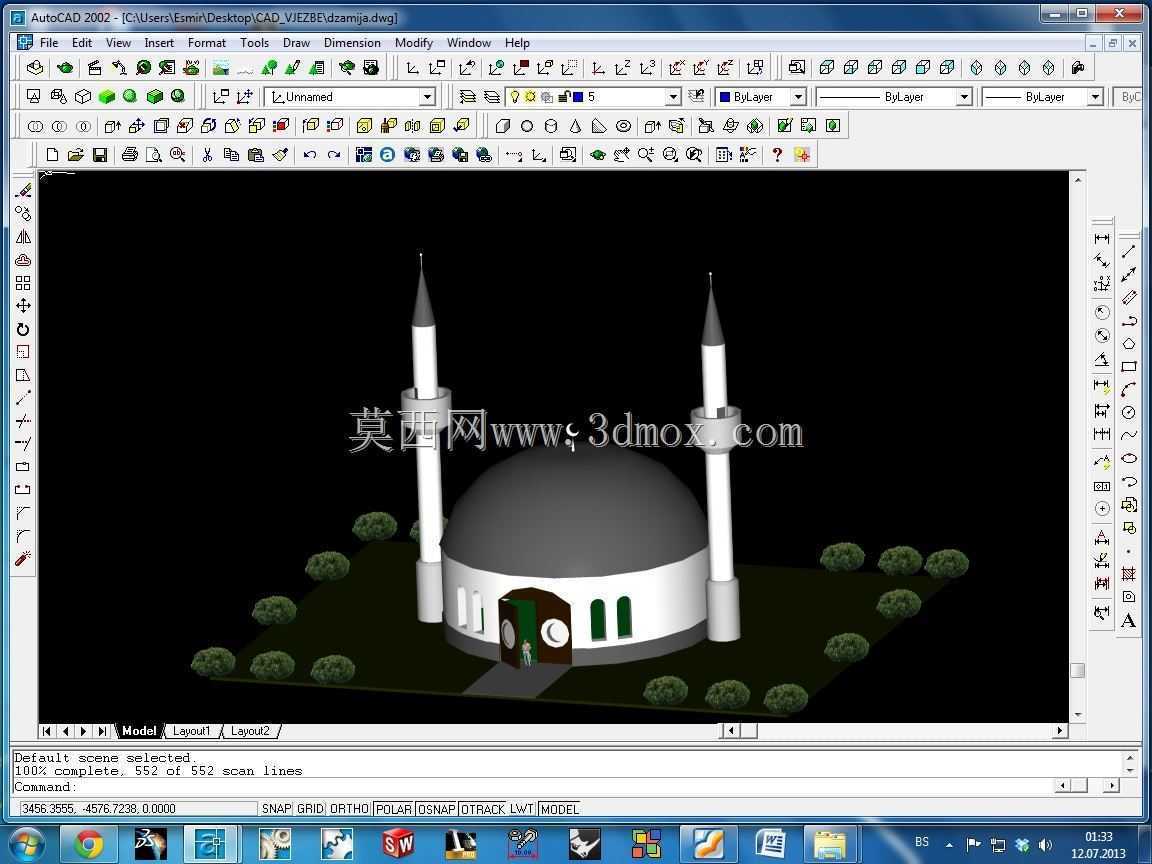
Task: Toggle SNAP mode in status bar
Action: click(276, 809)
